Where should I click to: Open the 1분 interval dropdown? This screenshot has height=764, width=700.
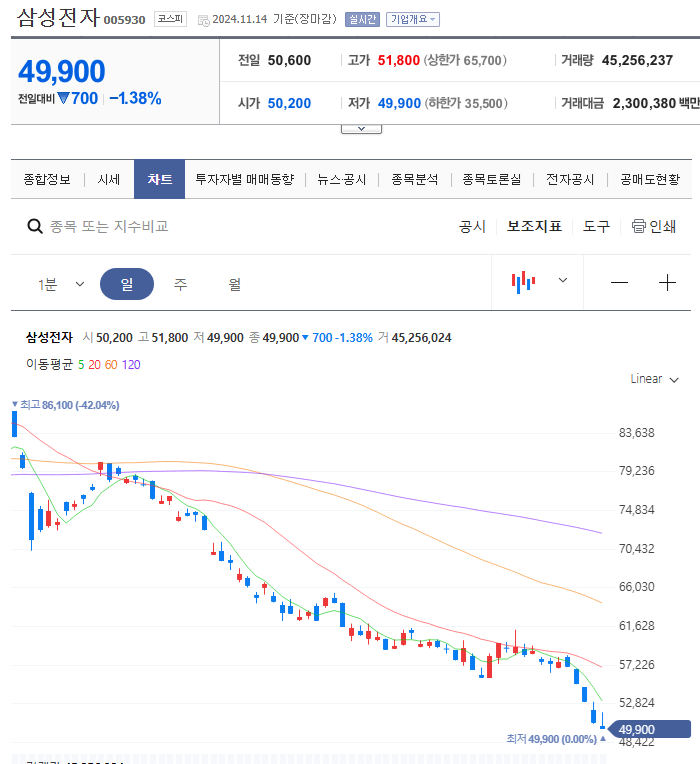(61, 284)
